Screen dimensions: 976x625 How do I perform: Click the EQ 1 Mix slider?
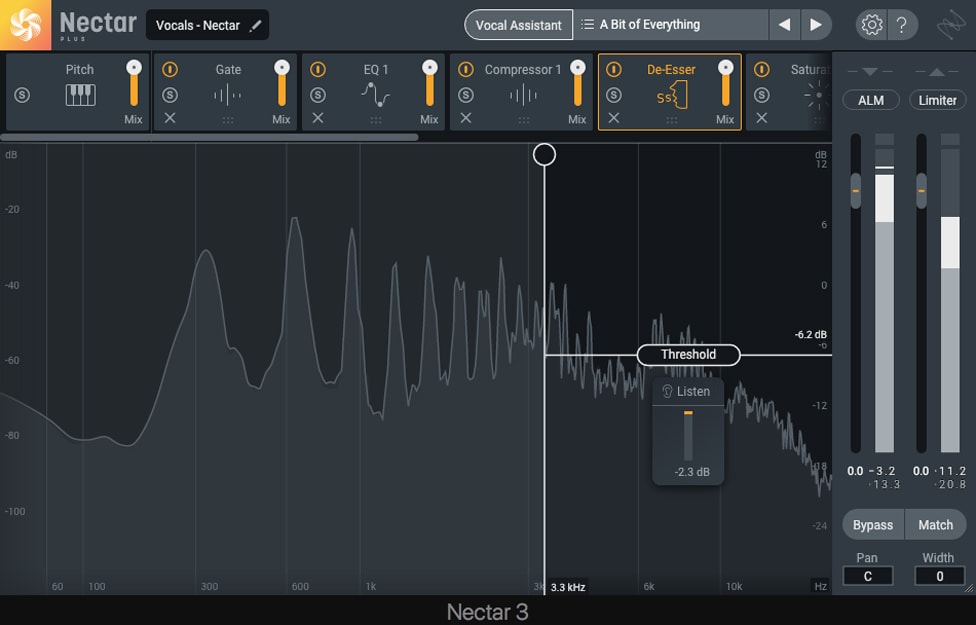point(429,83)
